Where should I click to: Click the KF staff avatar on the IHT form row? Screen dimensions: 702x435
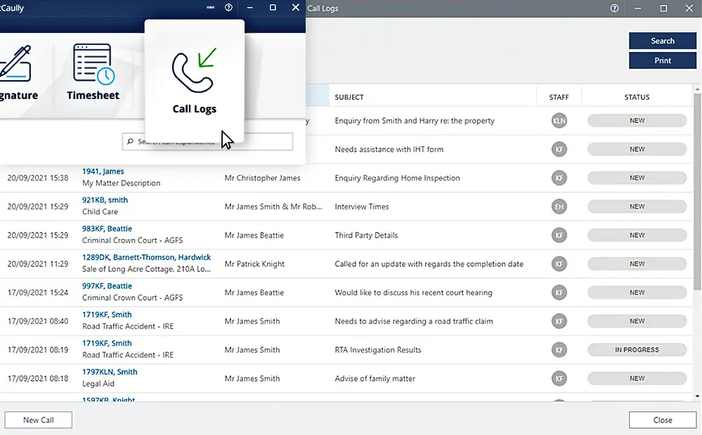point(559,149)
